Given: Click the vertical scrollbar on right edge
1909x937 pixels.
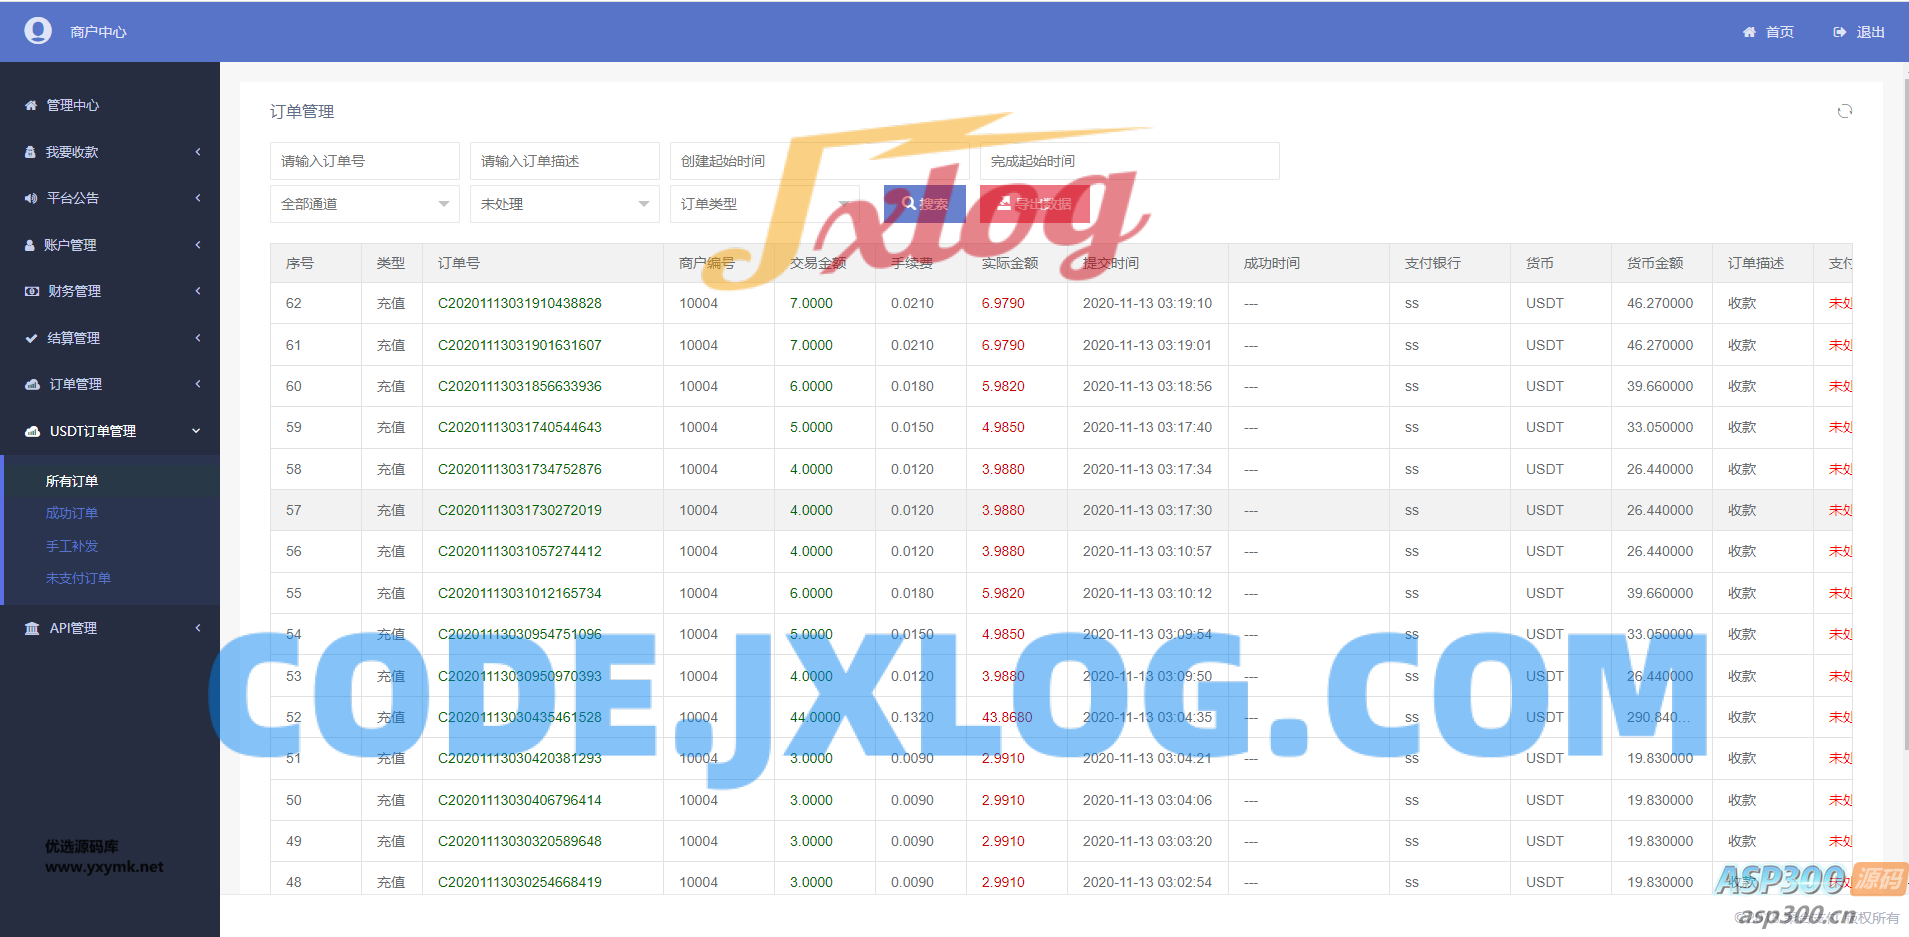Looking at the screenshot, I should coord(1905,400).
